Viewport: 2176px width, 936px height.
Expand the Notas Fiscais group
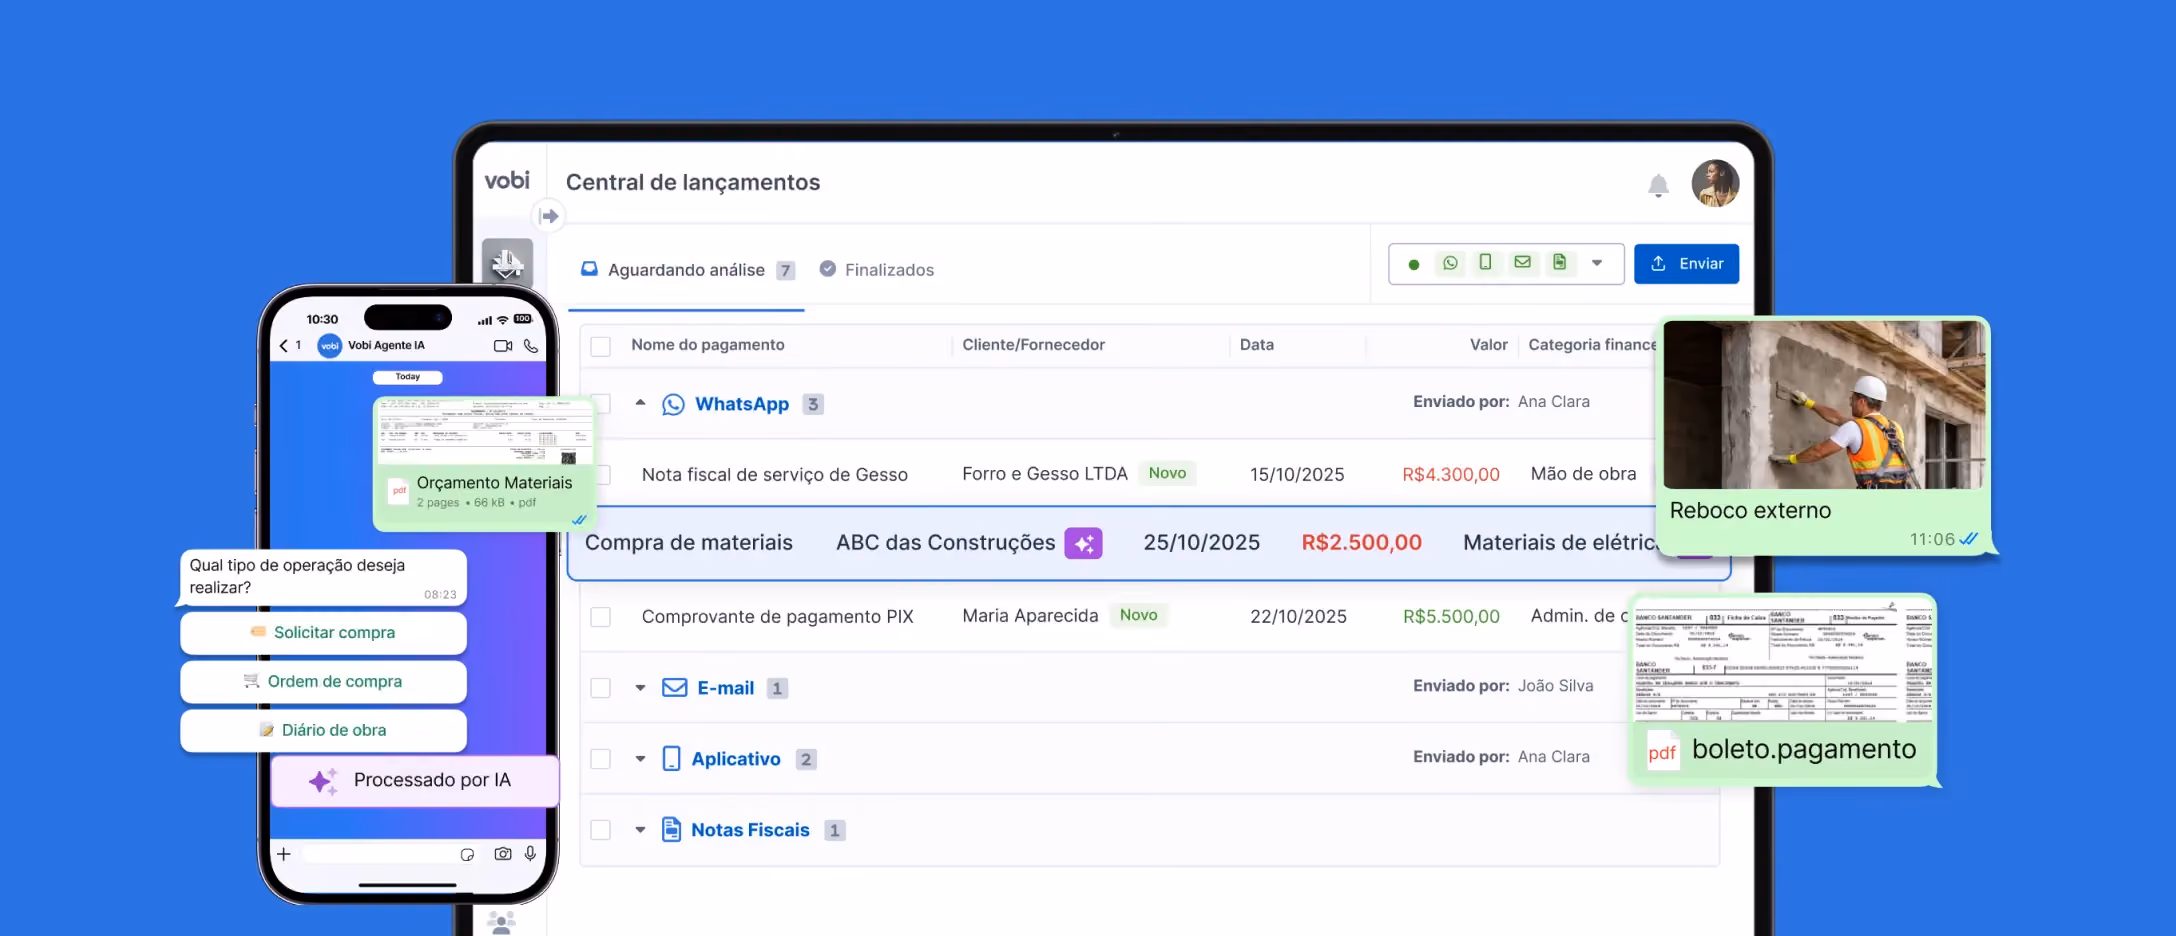pos(641,830)
